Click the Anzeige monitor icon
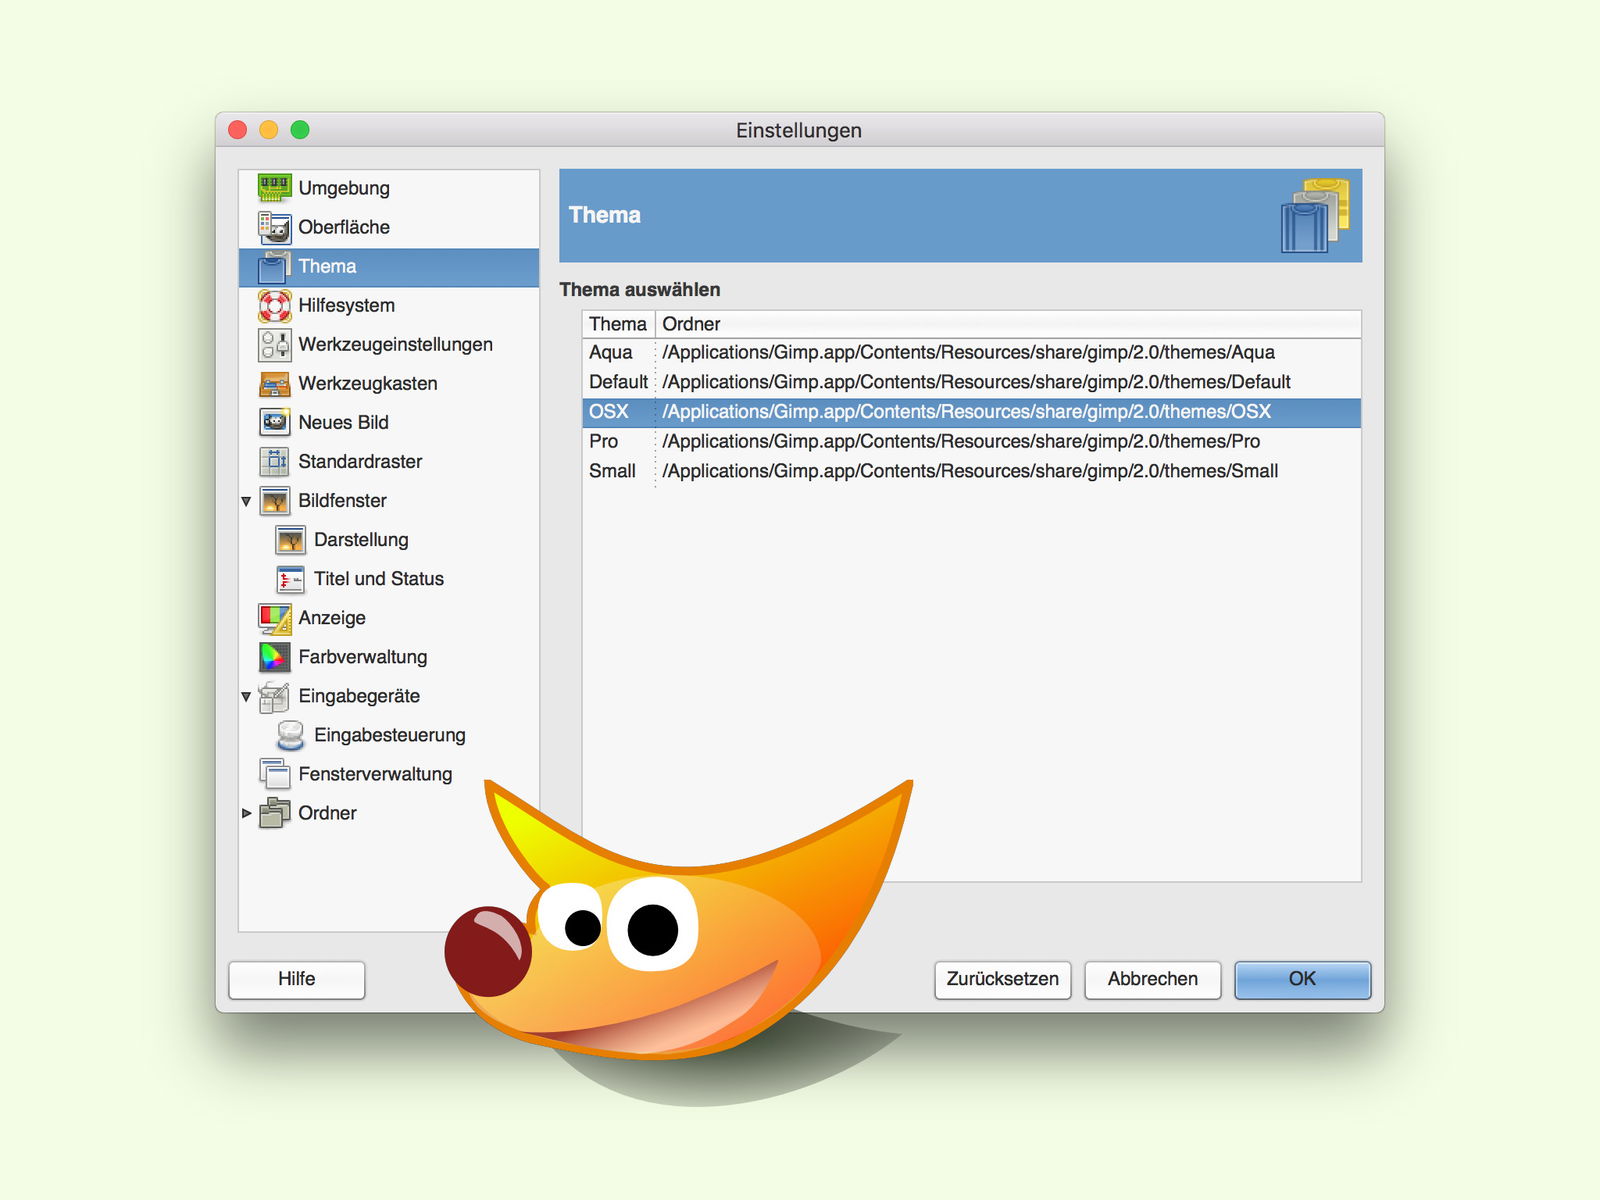Viewport: 1600px width, 1200px height. (x=274, y=618)
